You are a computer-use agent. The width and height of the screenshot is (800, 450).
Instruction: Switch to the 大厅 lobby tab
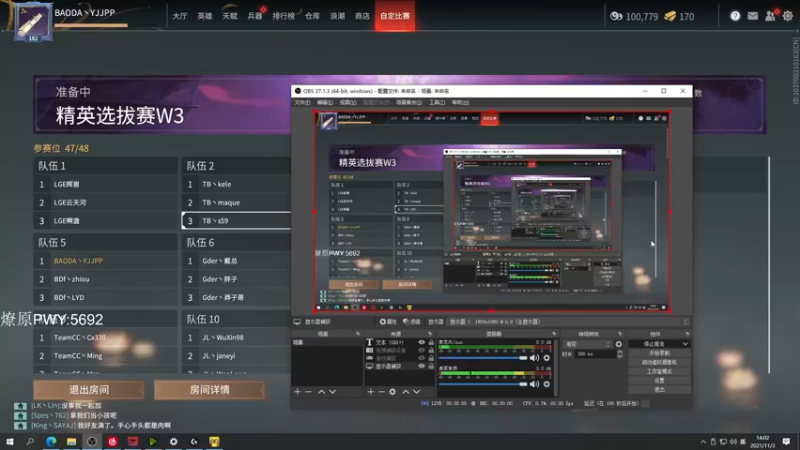click(x=180, y=16)
